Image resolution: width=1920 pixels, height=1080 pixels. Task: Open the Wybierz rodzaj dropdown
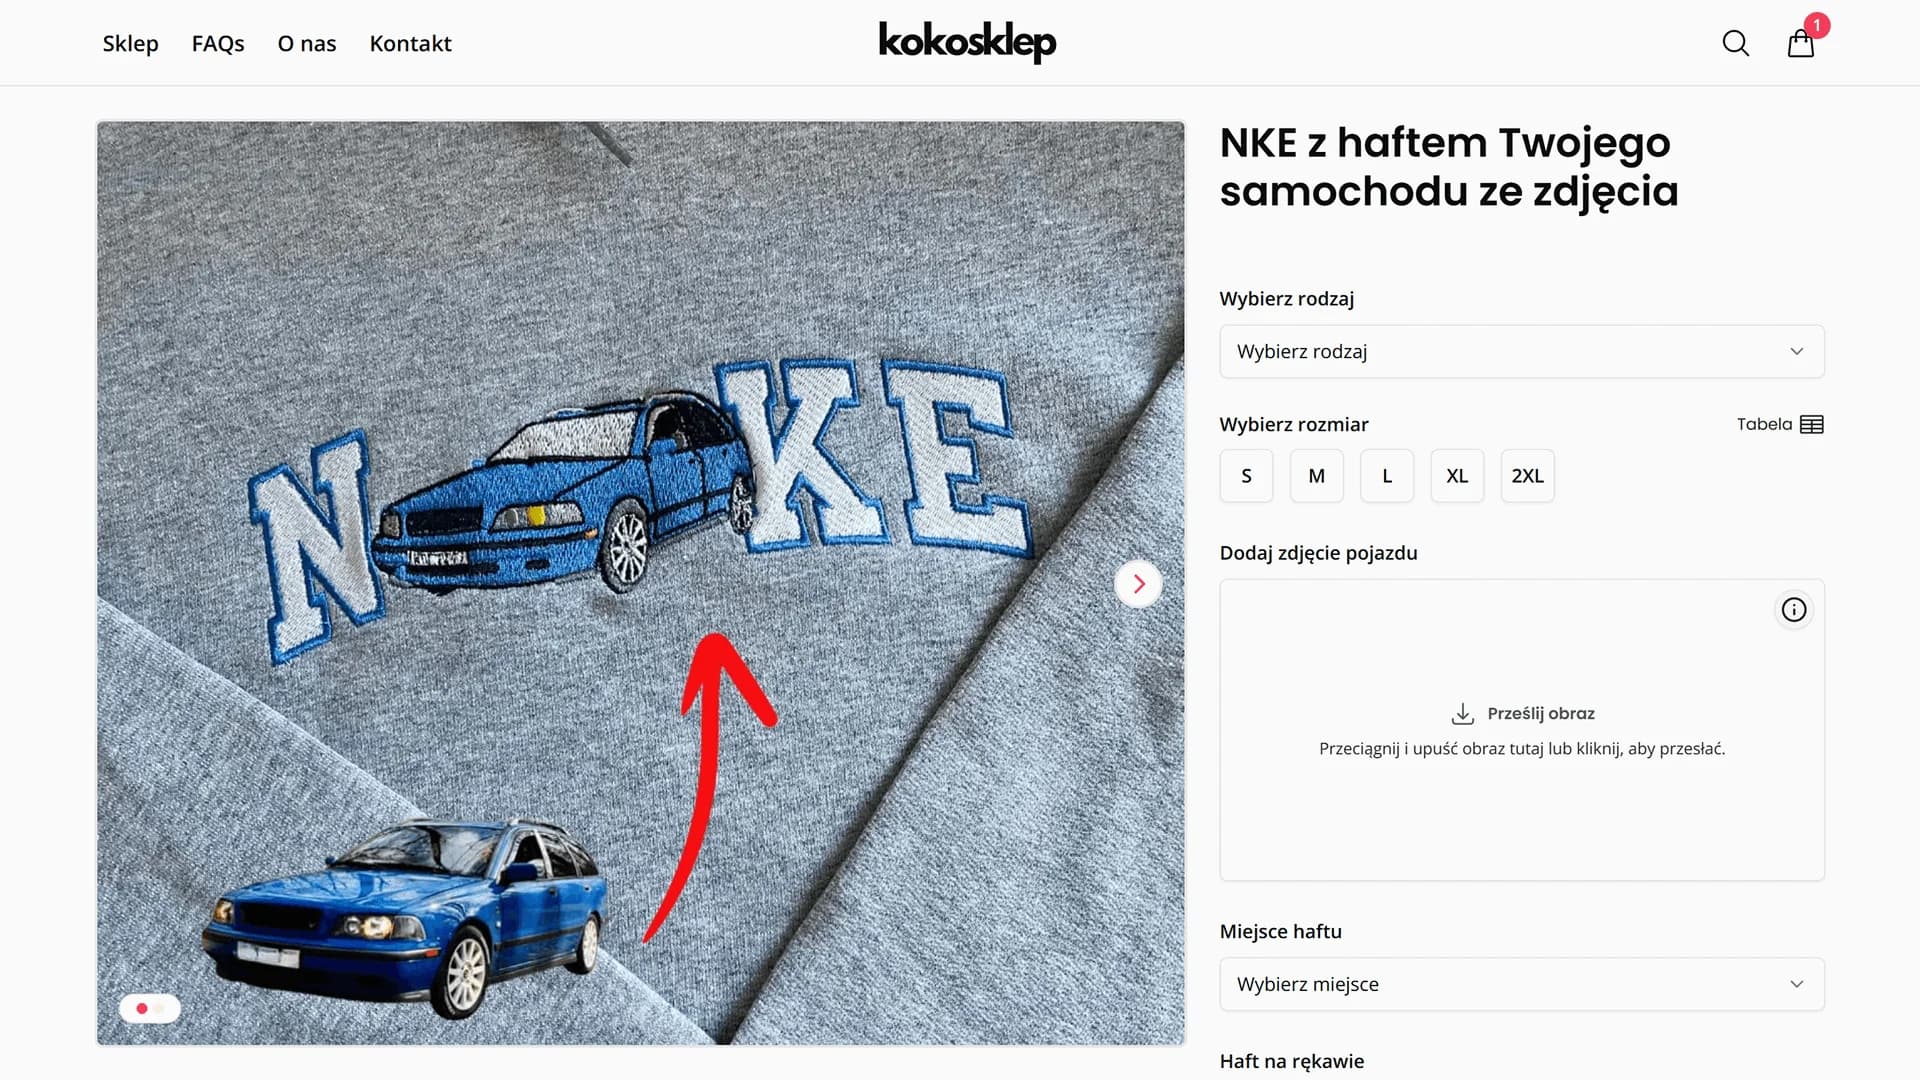[x=1521, y=352]
